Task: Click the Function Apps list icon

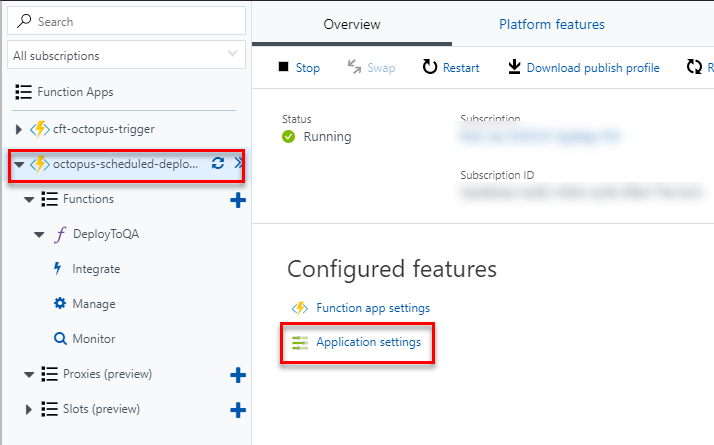Action: pyautogui.click(x=23, y=92)
